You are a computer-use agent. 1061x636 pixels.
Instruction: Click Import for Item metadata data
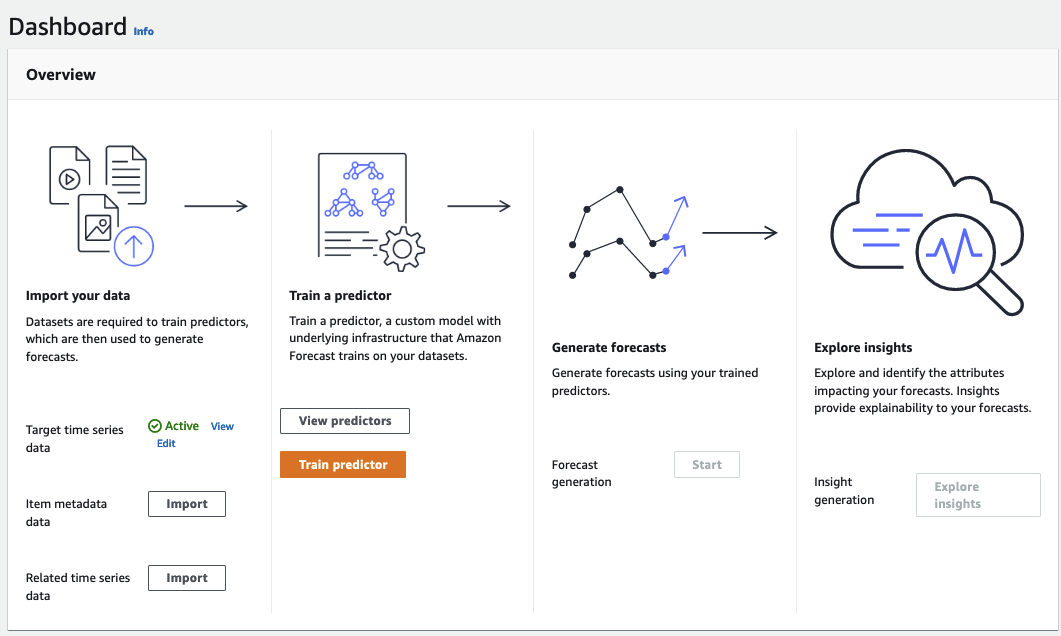pyautogui.click(x=186, y=503)
